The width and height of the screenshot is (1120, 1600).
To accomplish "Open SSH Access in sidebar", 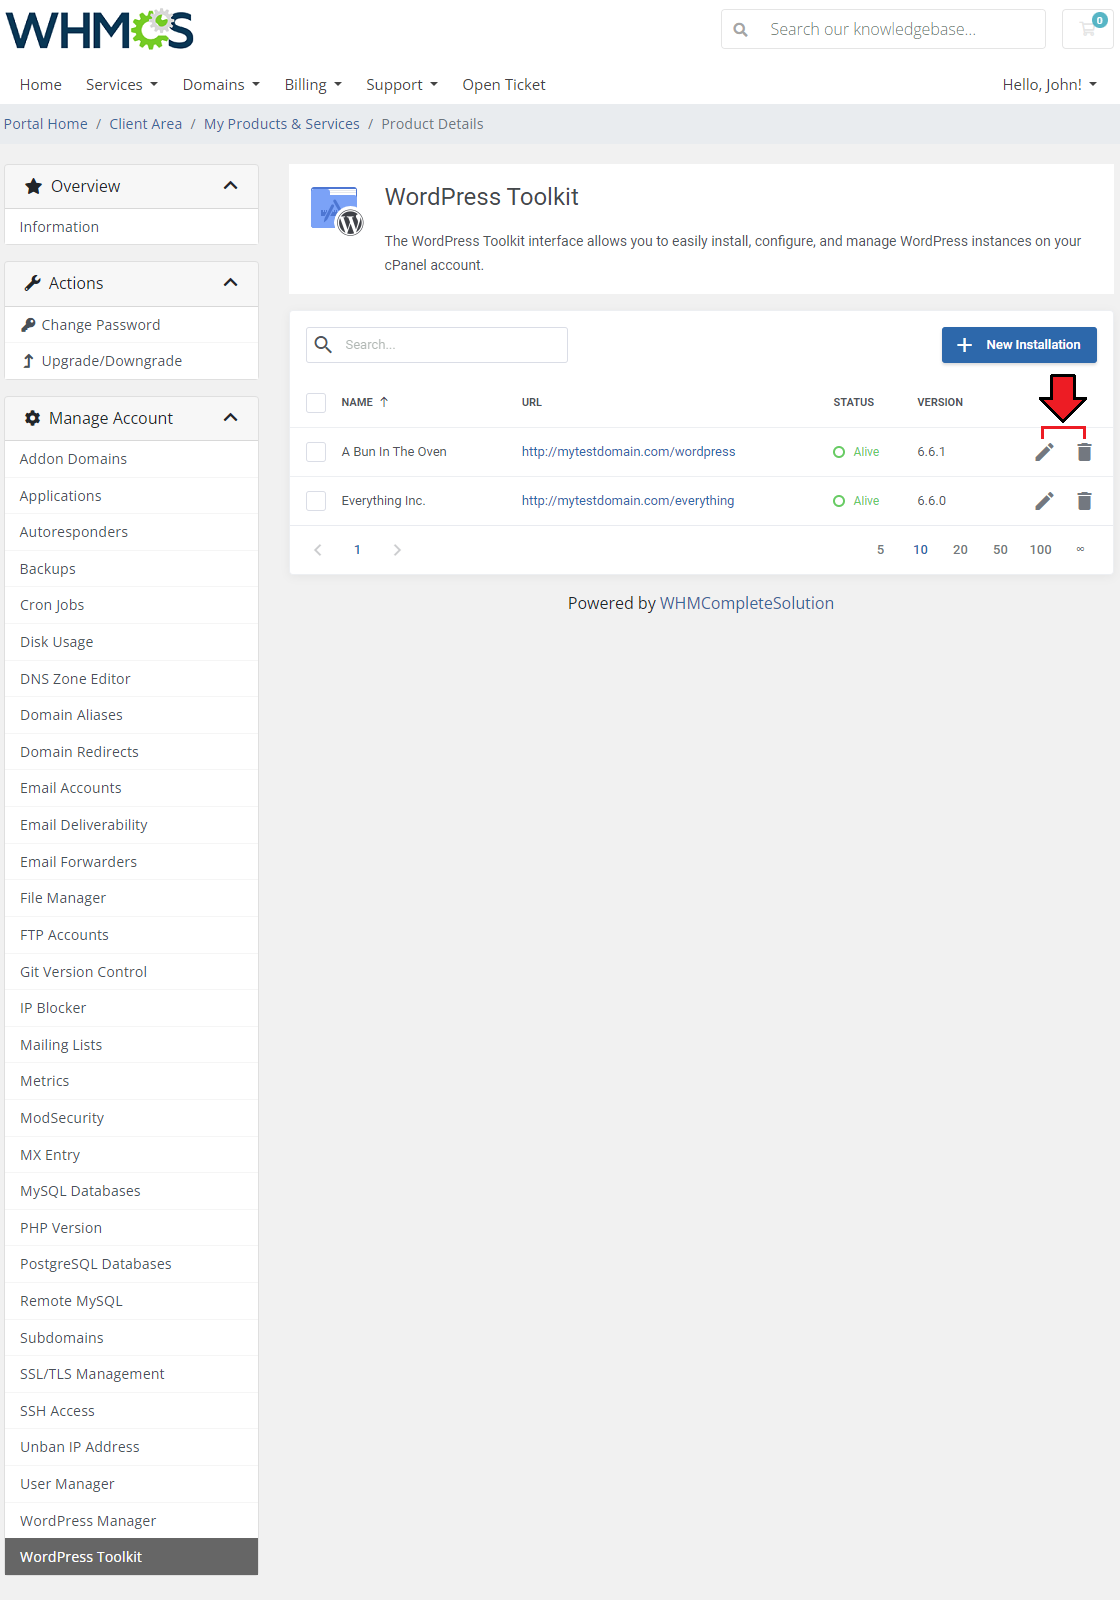I will click(x=132, y=1411).
